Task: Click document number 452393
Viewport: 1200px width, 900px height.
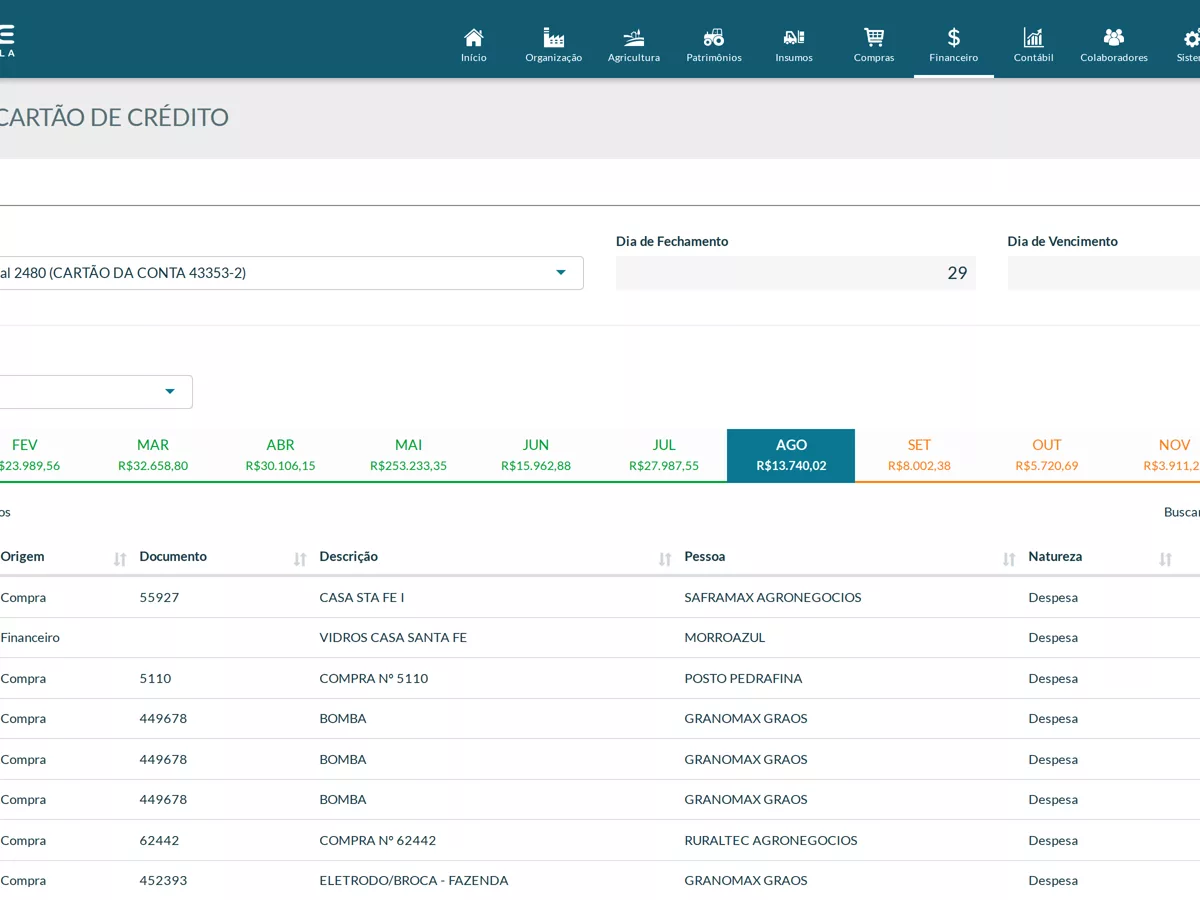Action: point(163,880)
